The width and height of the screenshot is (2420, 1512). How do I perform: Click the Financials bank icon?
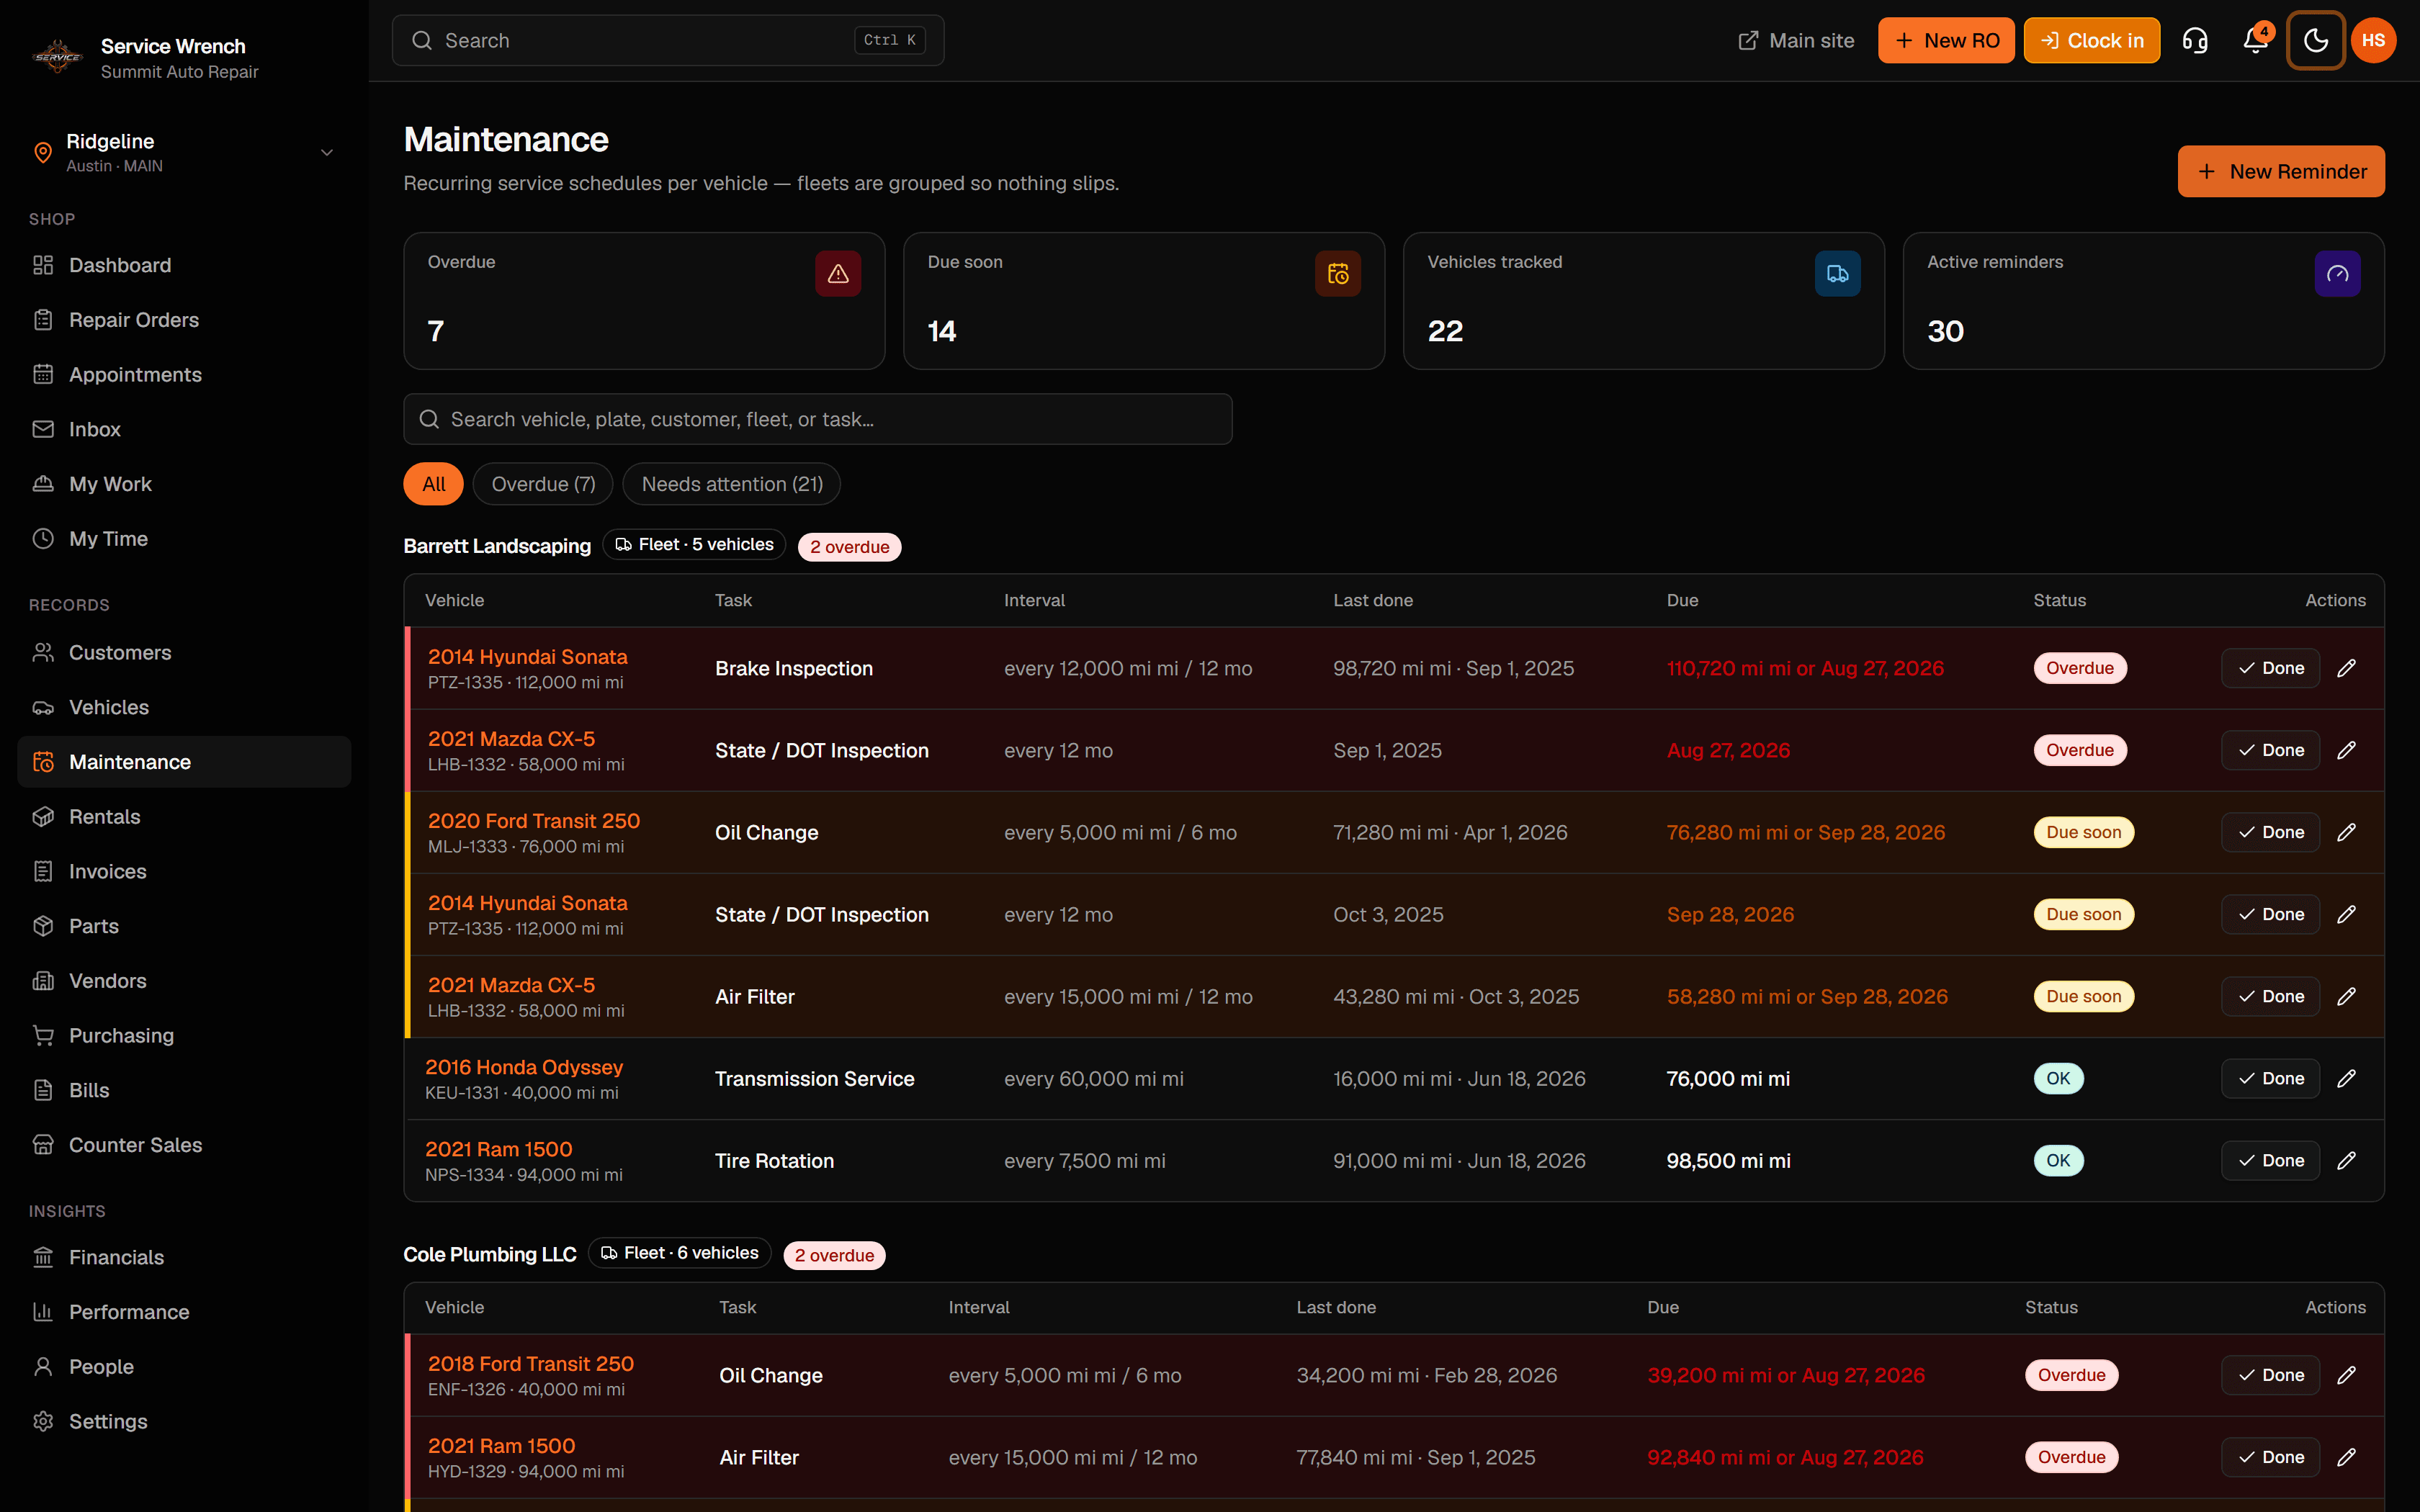43,1257
